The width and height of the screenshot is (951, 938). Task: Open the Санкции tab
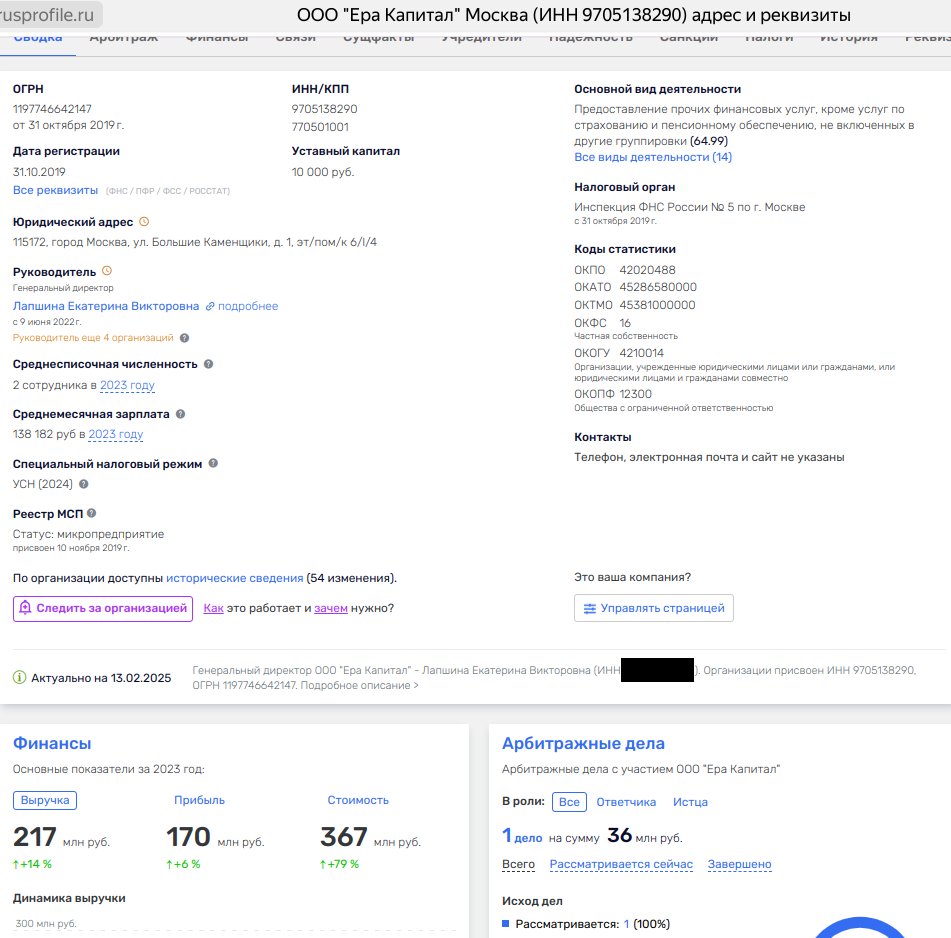(x=689, y=39)
